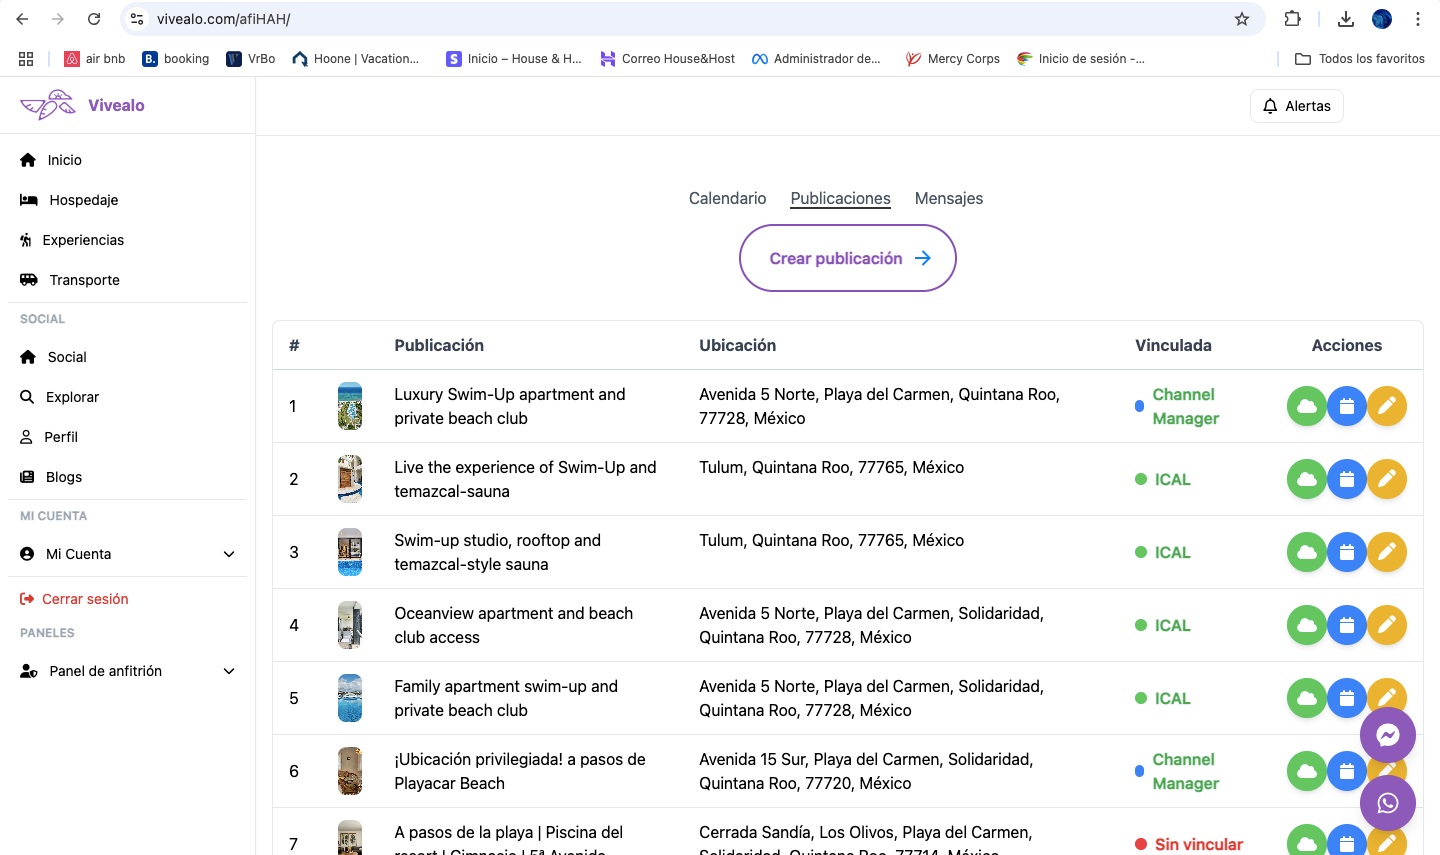Click the yellow pencil edit icon for listing 4
Screen dimensions: 1440x855
tap(1387, 625)
